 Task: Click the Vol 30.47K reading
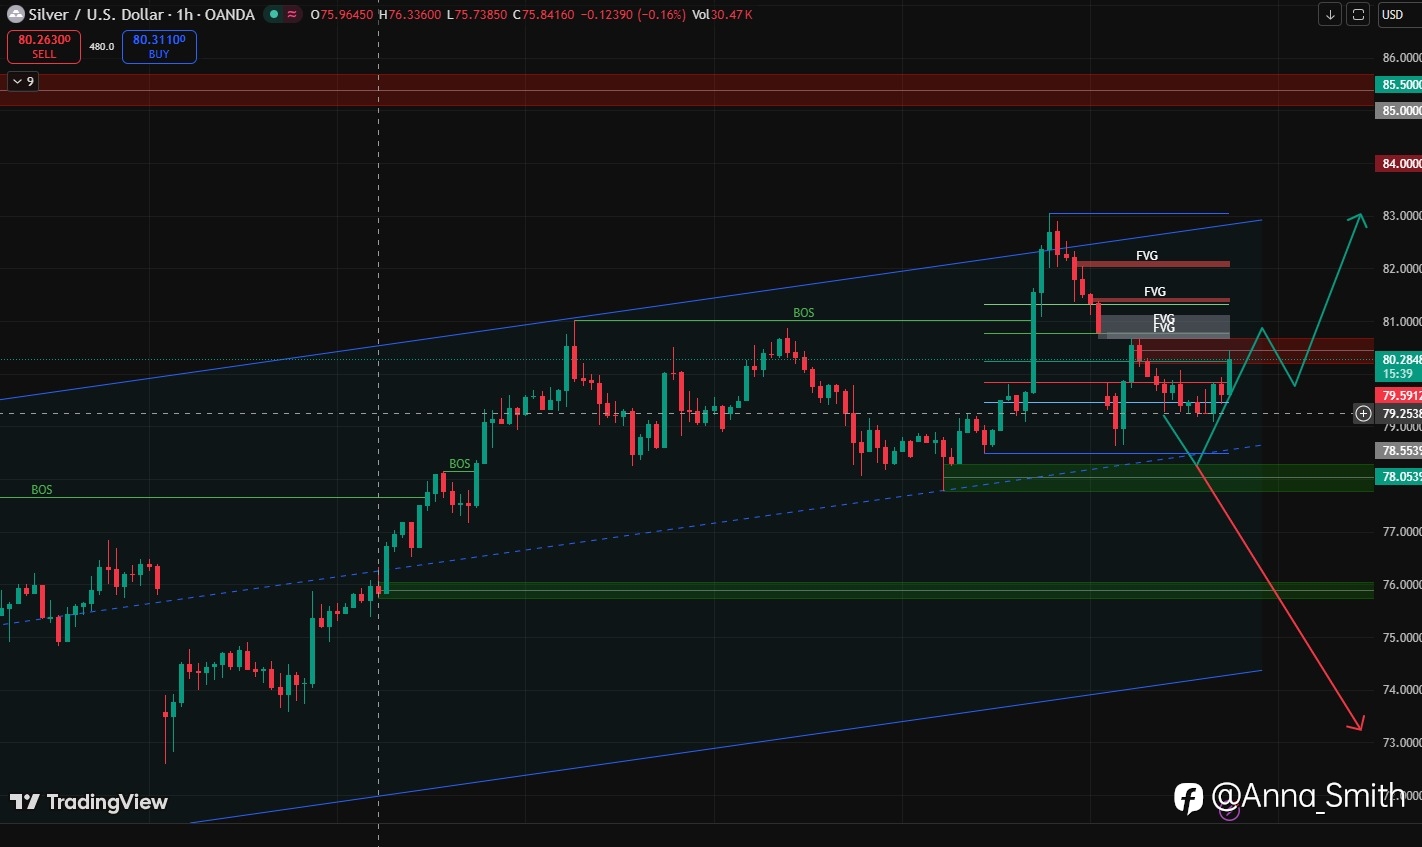tap(722, 15)
